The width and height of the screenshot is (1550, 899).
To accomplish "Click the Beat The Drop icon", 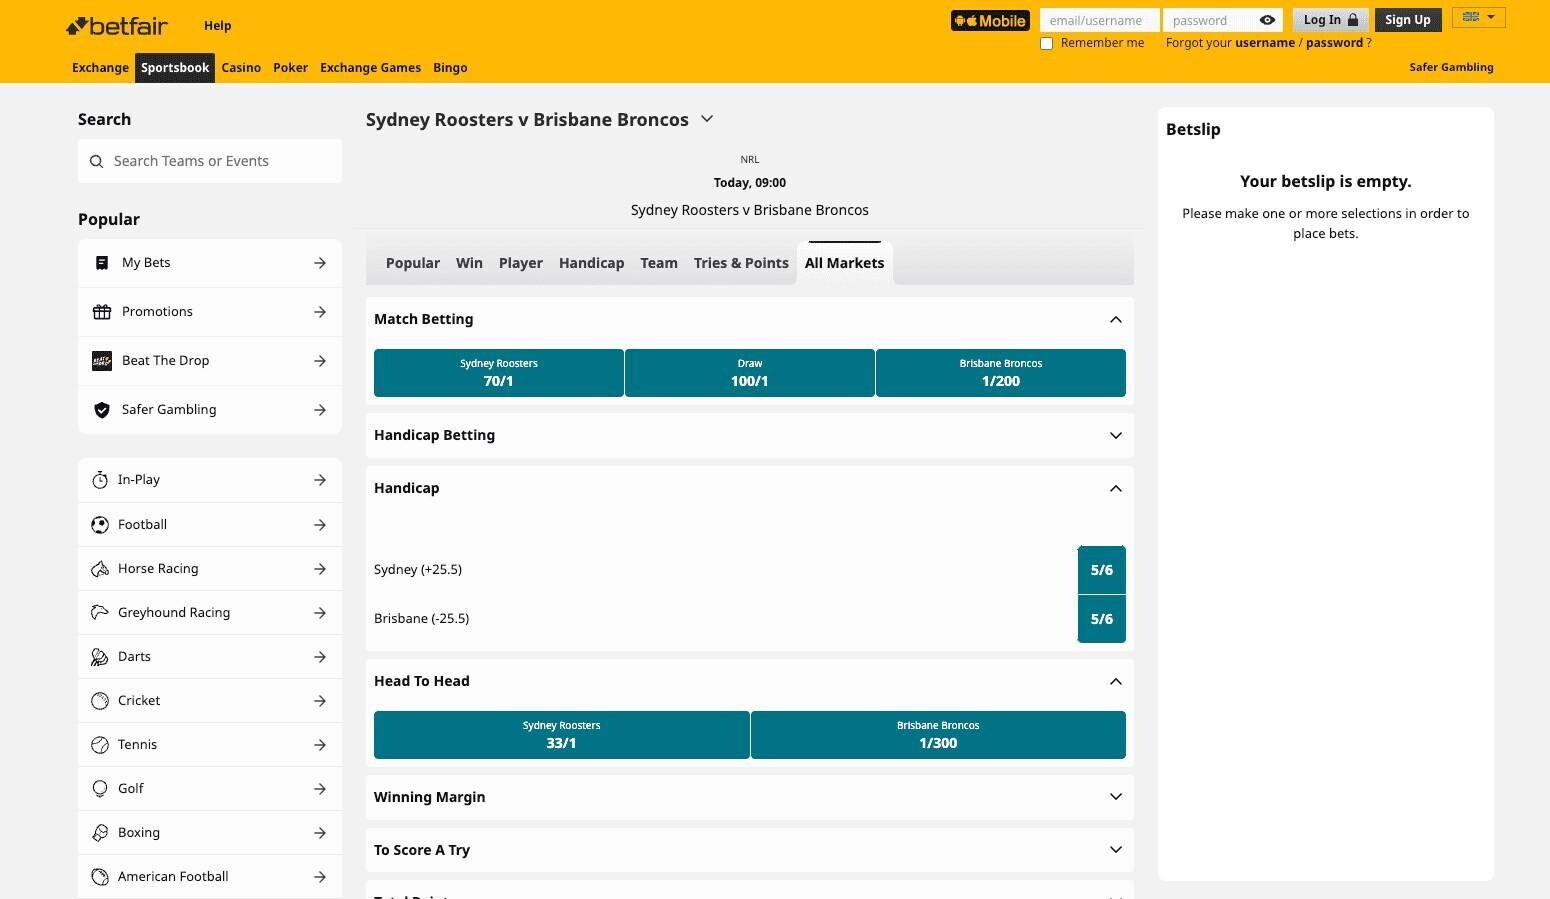I will click(x=101, y=361).
